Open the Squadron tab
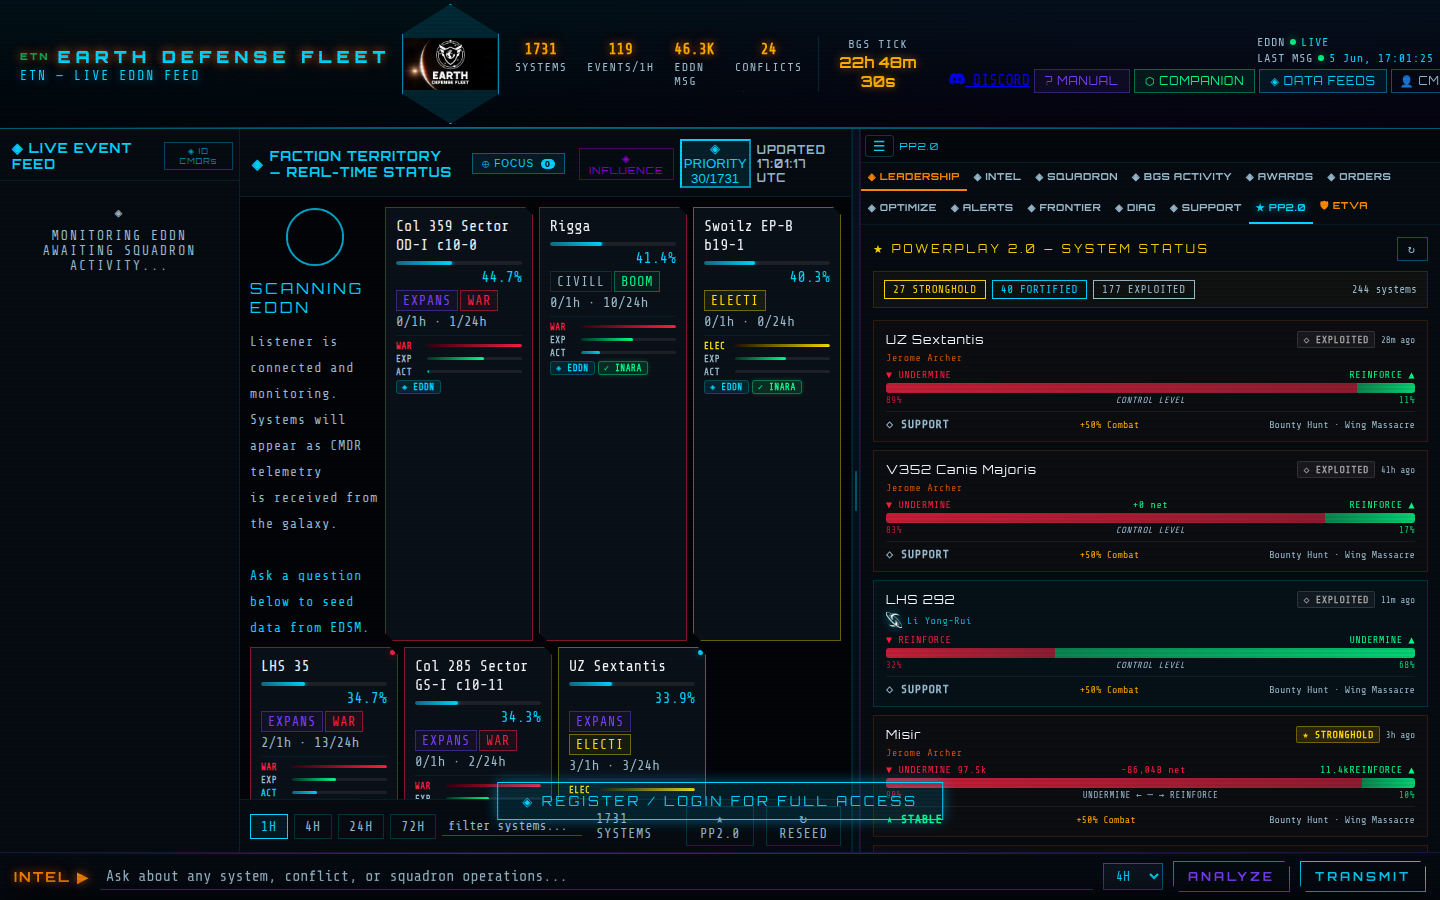The image size is (1440, 900). tap(1076, 177)
